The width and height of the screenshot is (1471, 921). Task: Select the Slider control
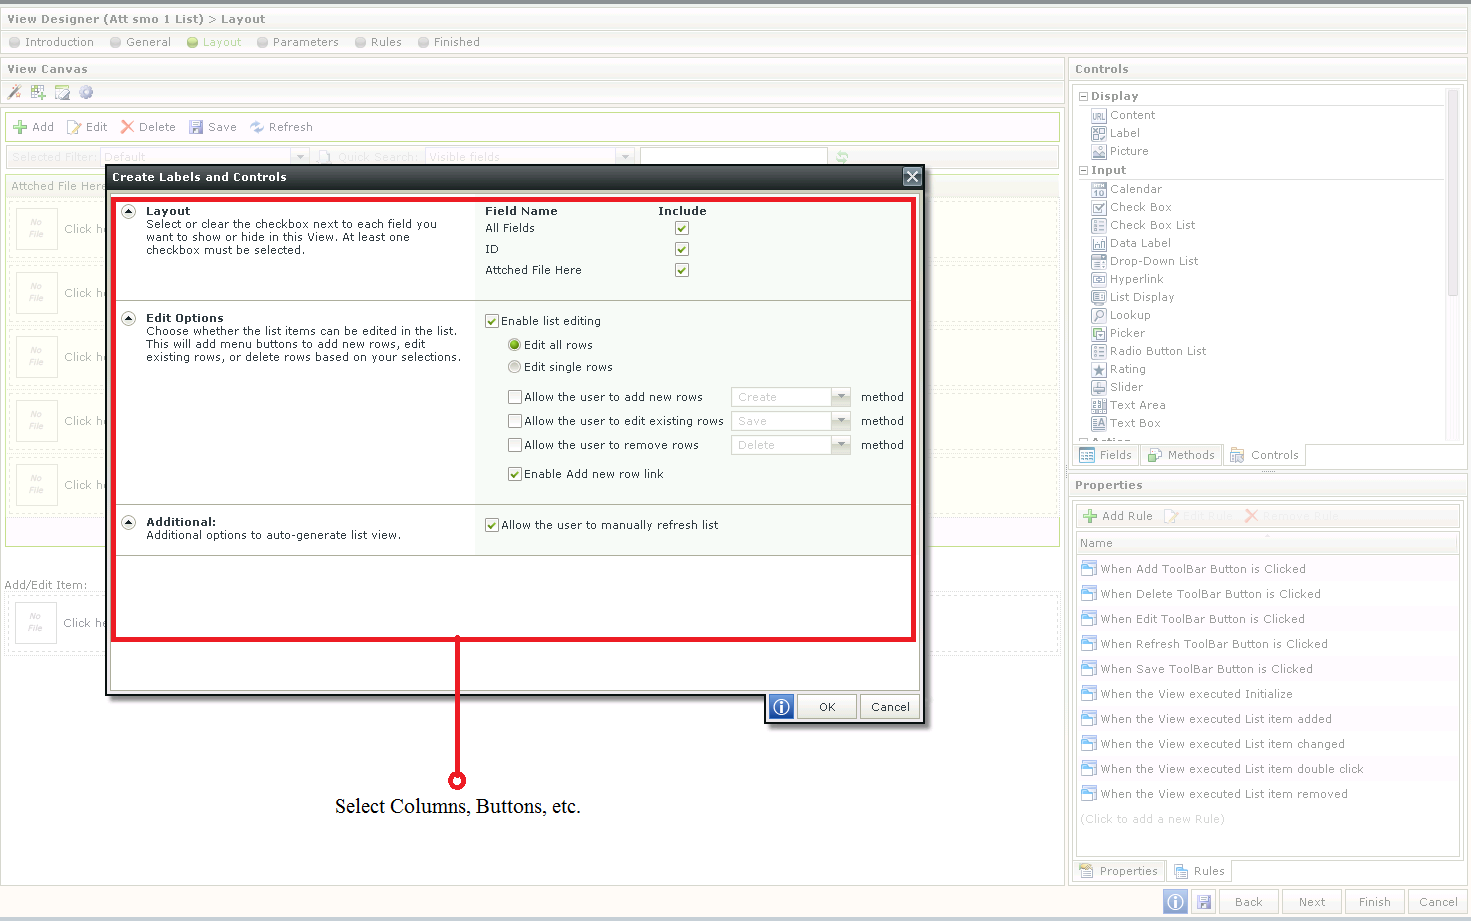tap(1117, 387)
